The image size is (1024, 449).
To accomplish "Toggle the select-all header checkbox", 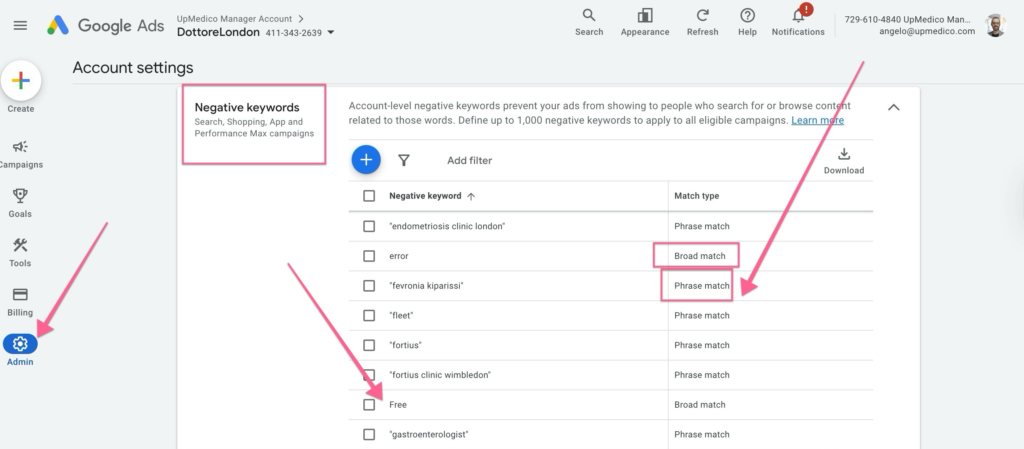I will [369, 196].
